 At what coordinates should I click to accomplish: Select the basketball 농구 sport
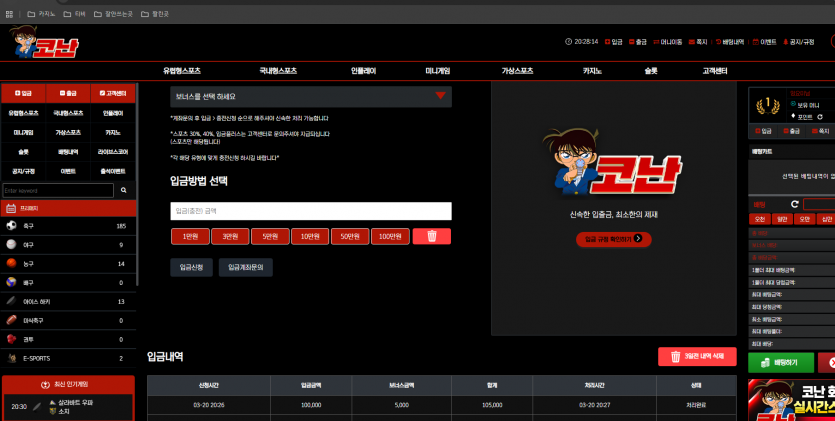(68, 264)
